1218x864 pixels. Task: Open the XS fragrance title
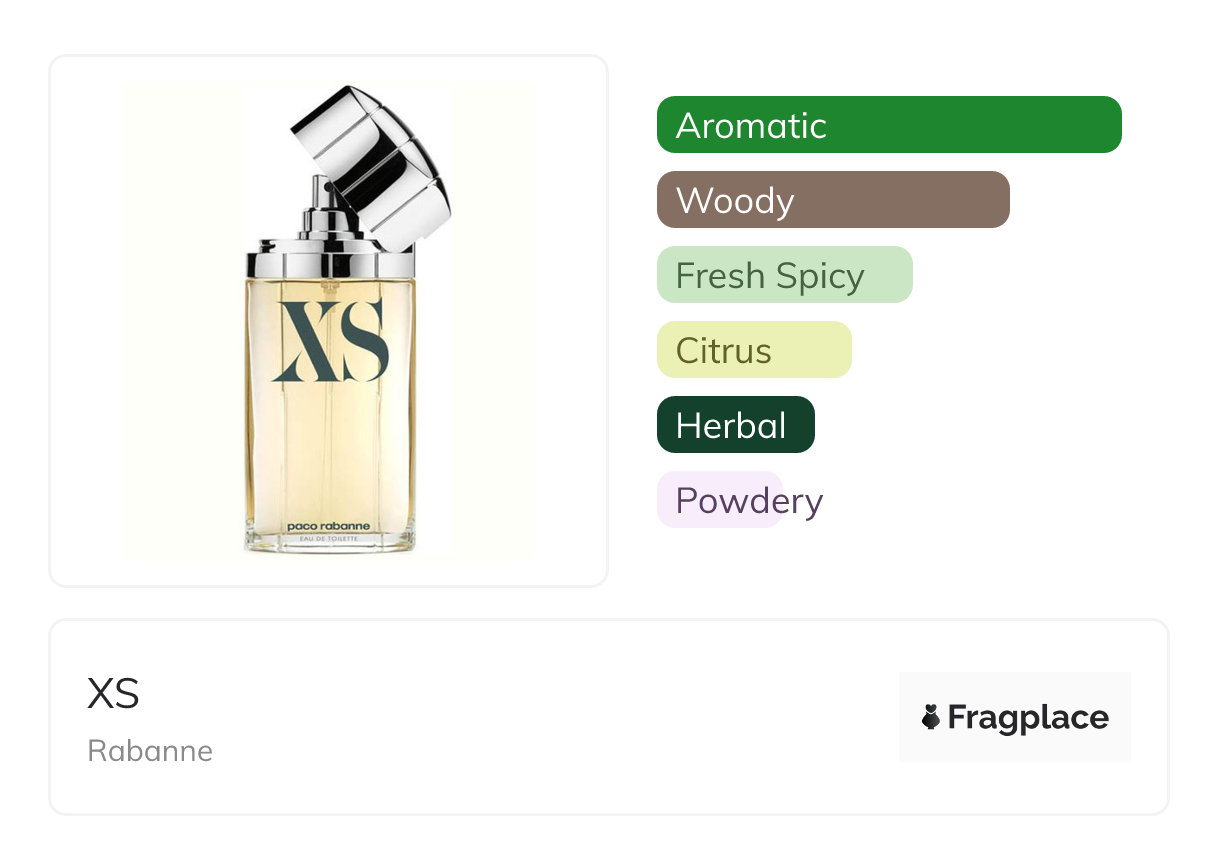point(113,693)
